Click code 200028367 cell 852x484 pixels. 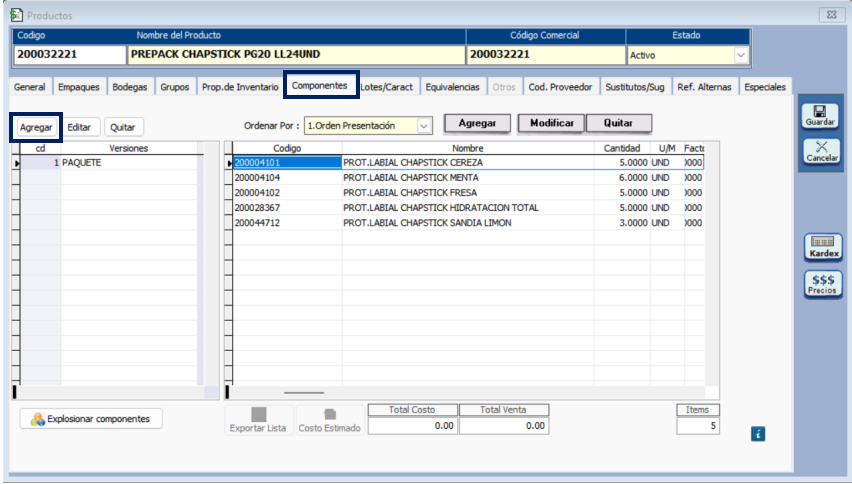[x=287, y=208]
